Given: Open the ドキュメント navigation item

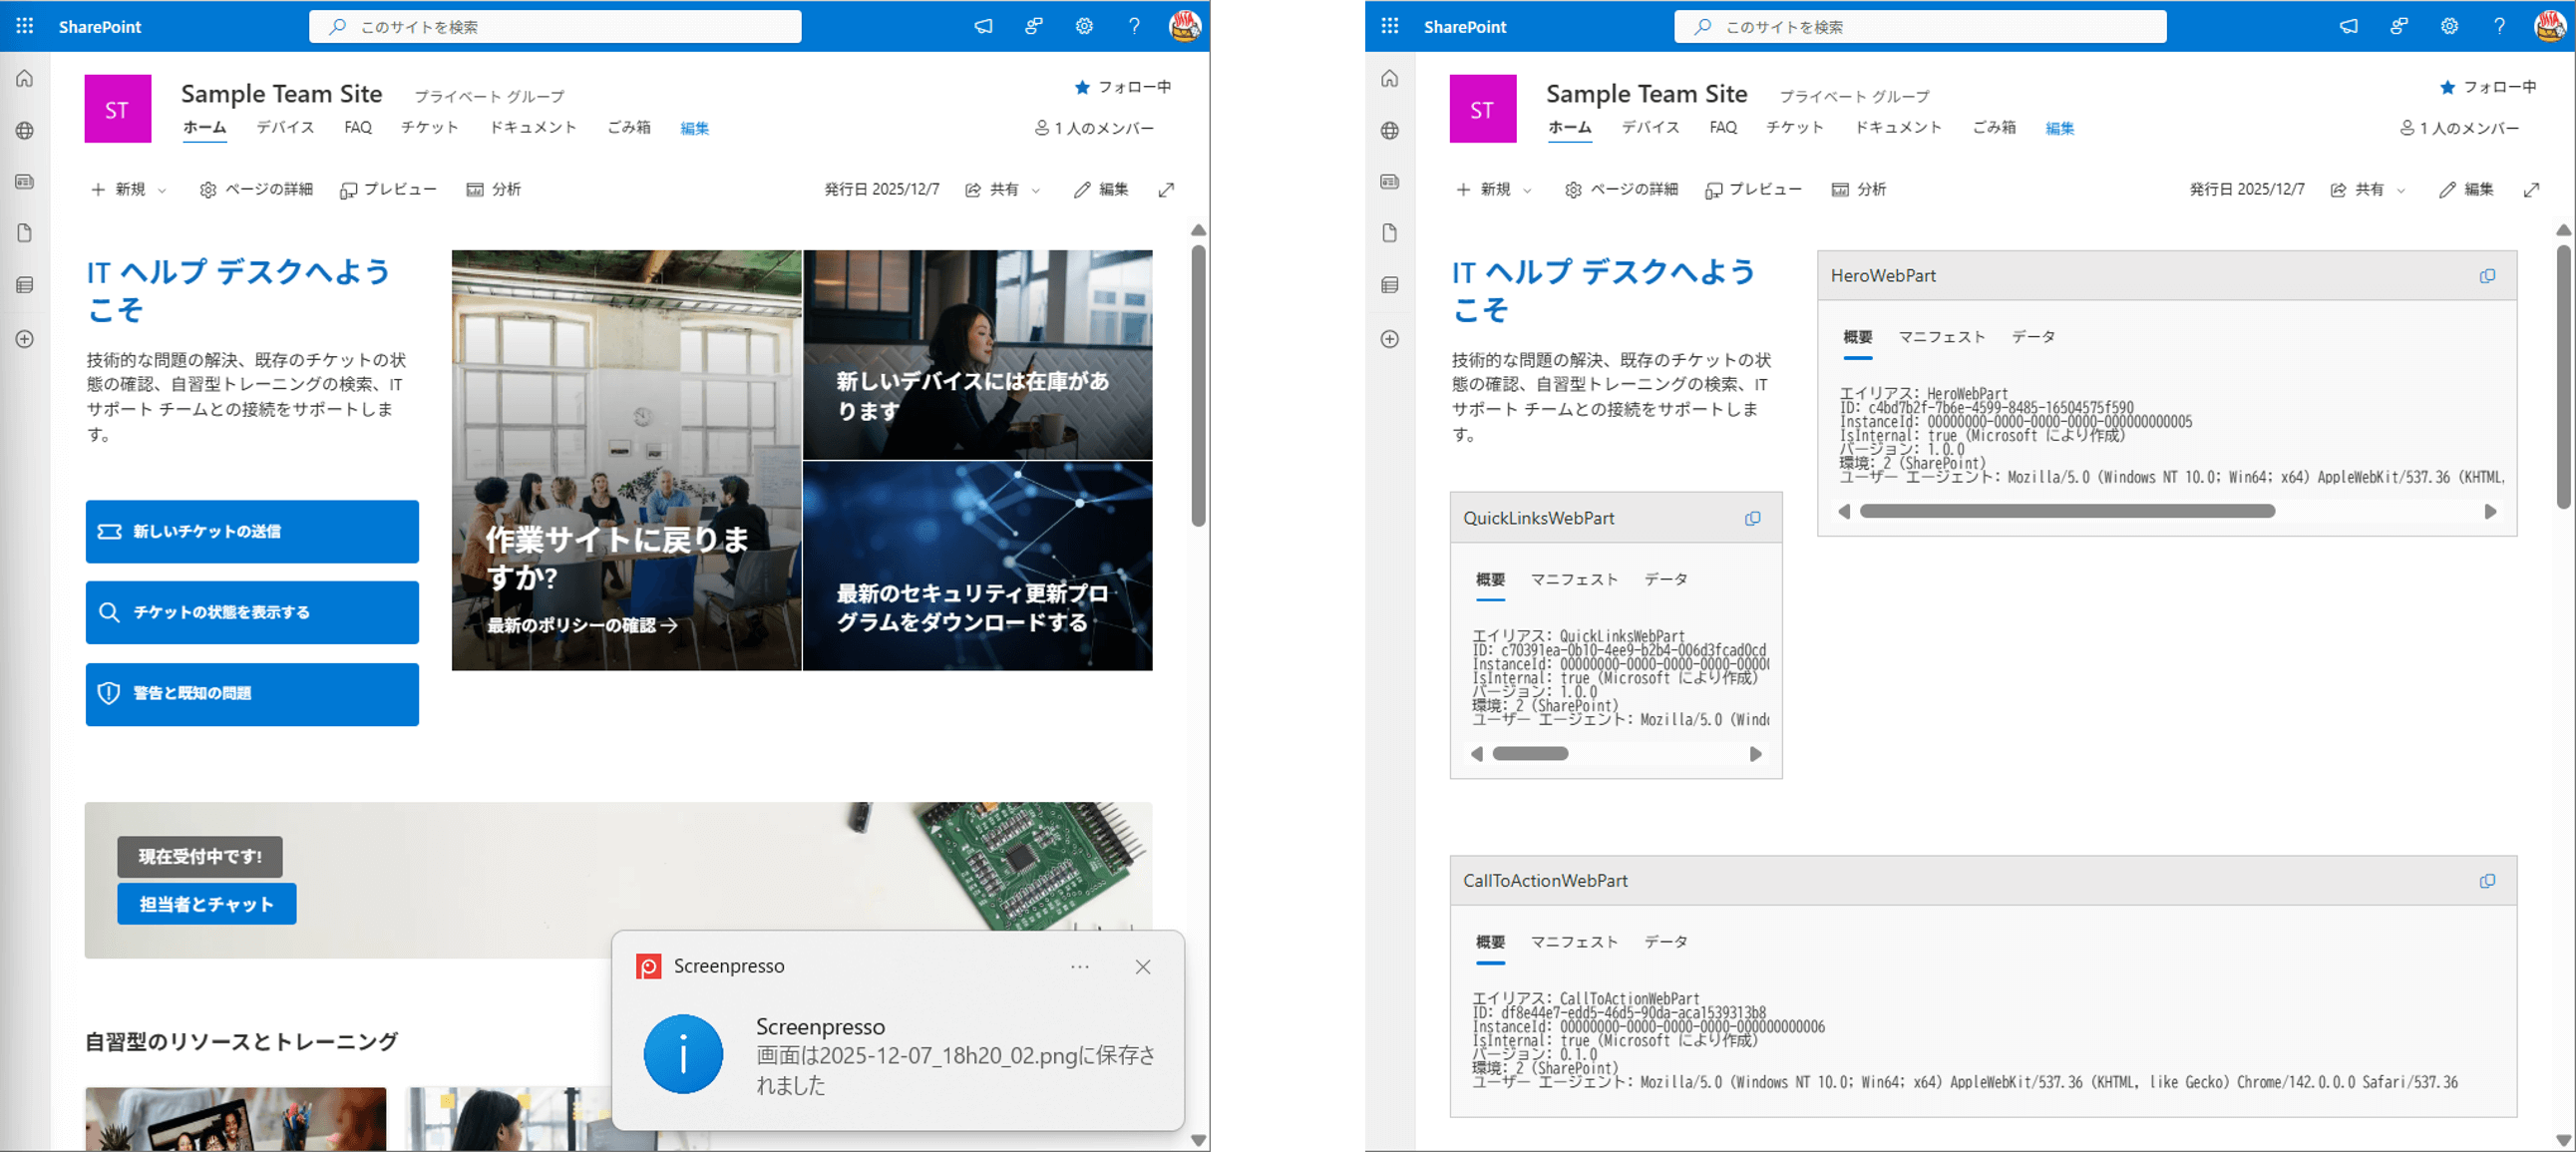Looking at the screenshot, I should pos(533,128).
